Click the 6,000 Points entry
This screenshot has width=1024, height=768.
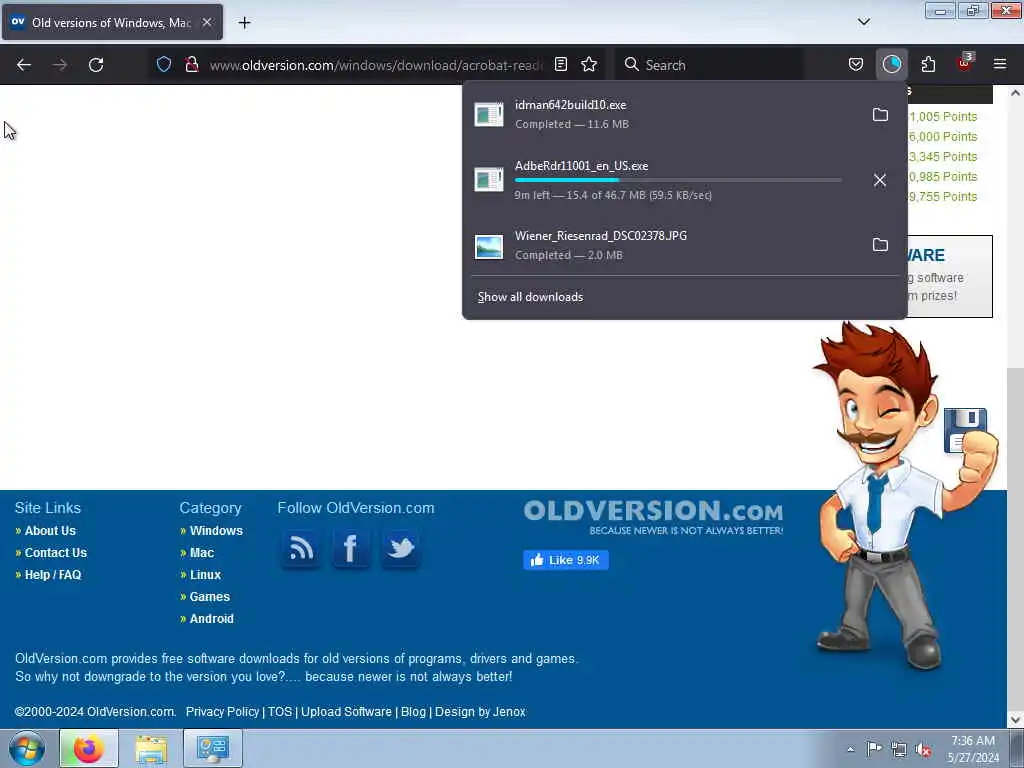pos(943,137)
